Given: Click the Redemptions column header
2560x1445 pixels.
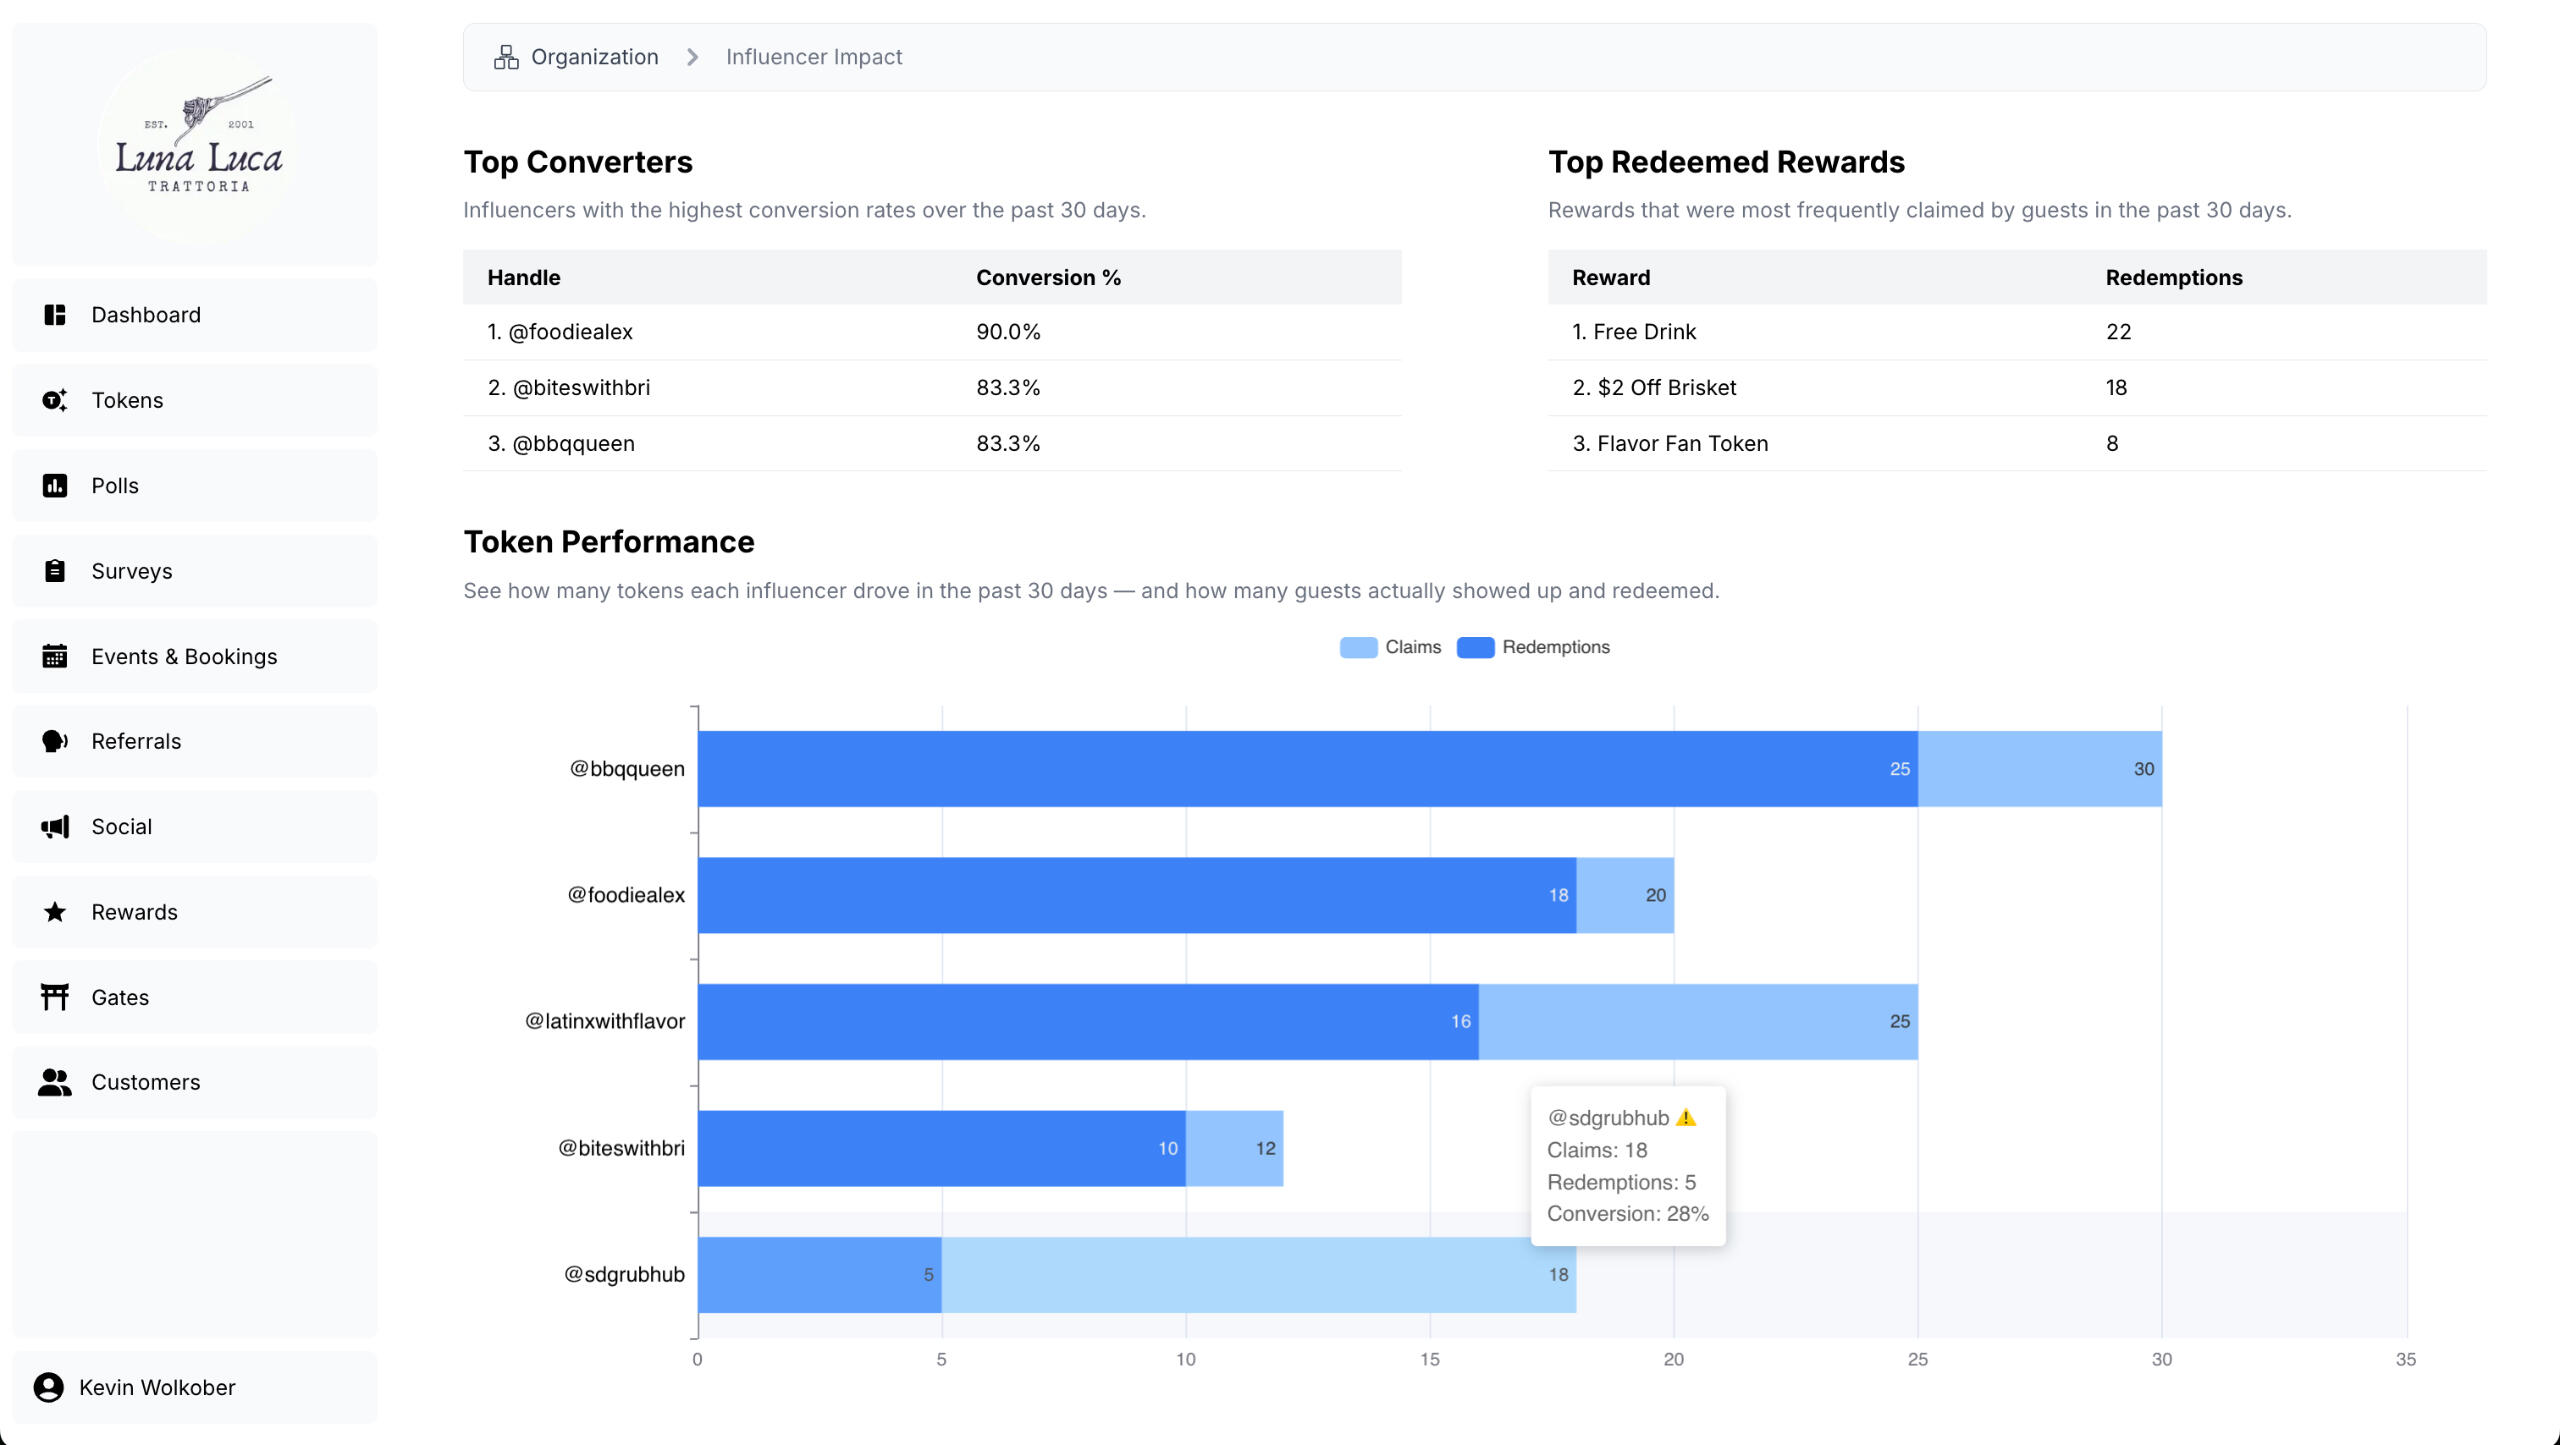Looking at the screenshot, I should point(2173,277).
